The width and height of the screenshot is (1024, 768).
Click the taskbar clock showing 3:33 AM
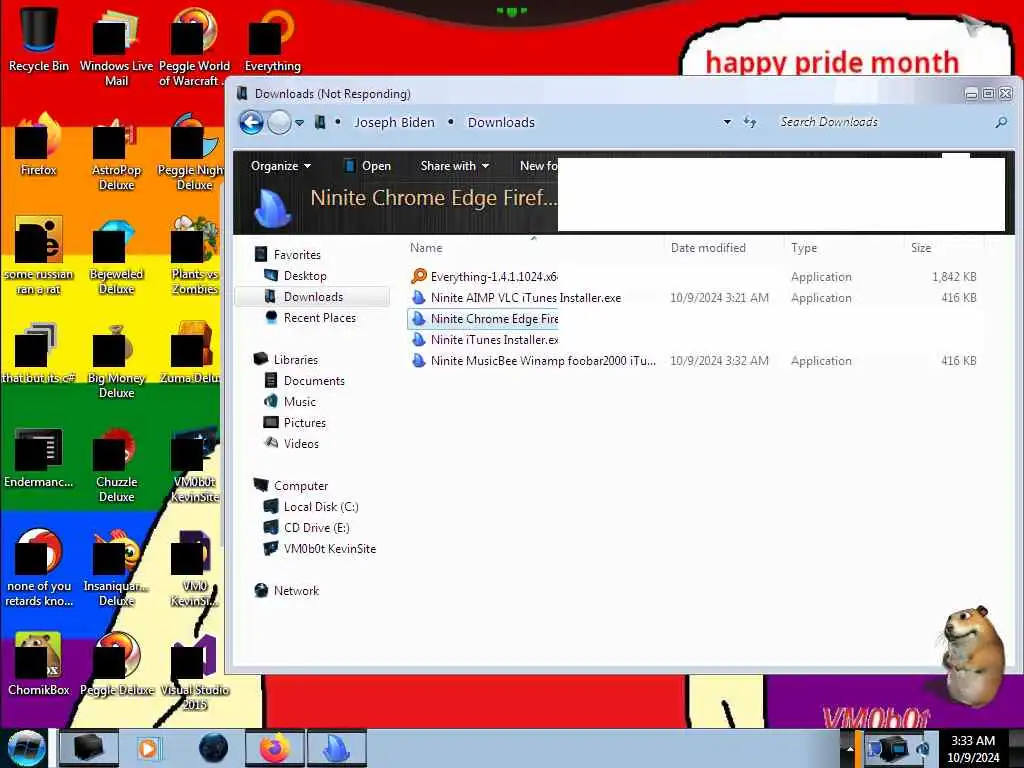tap(972, 748)
